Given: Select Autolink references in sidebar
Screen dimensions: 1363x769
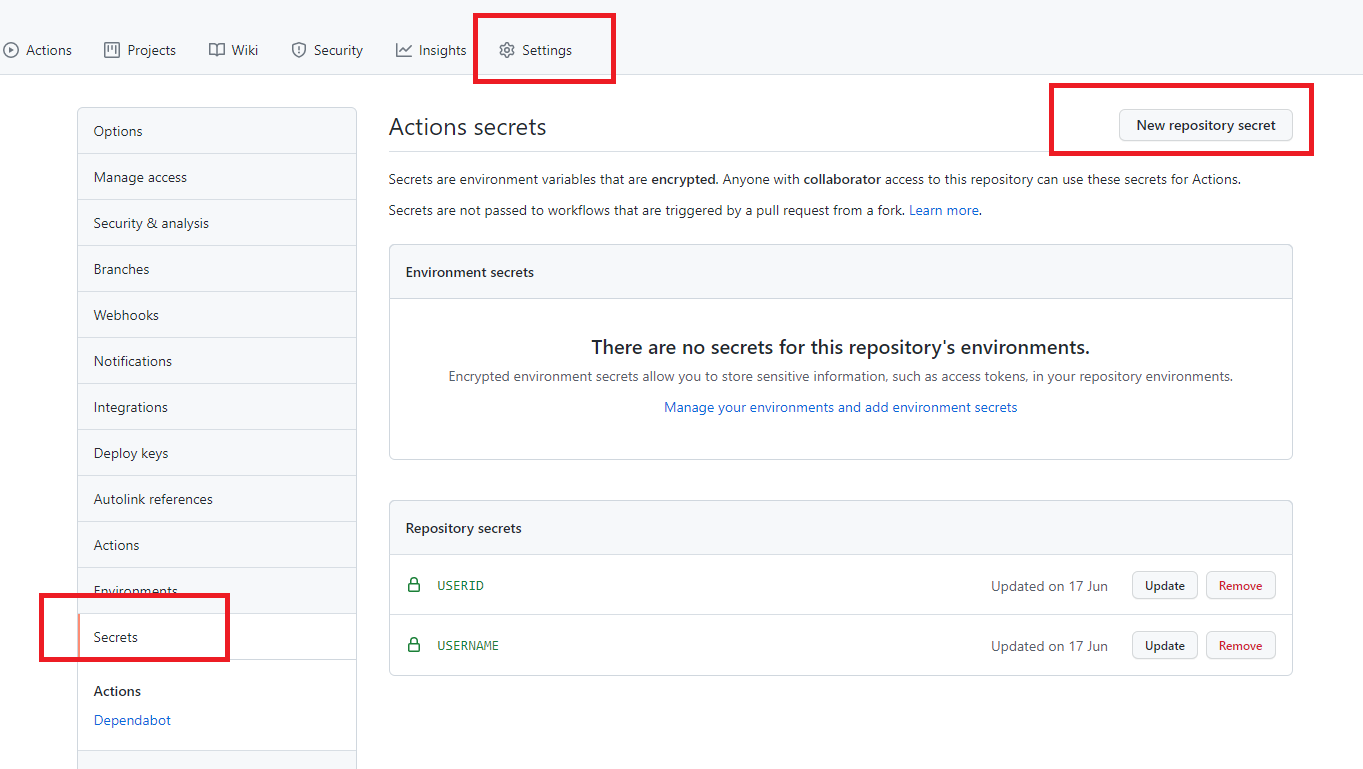Looking at the screenshot, I should (217, 499).
